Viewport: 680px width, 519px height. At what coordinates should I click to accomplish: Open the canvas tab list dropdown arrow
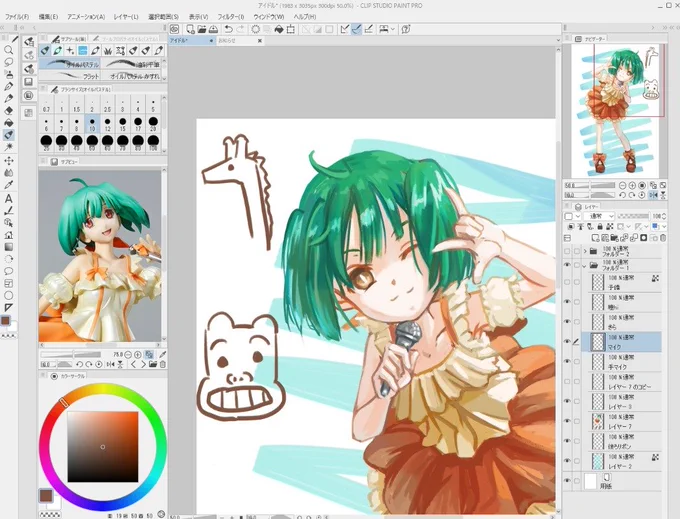pos(558,40)
